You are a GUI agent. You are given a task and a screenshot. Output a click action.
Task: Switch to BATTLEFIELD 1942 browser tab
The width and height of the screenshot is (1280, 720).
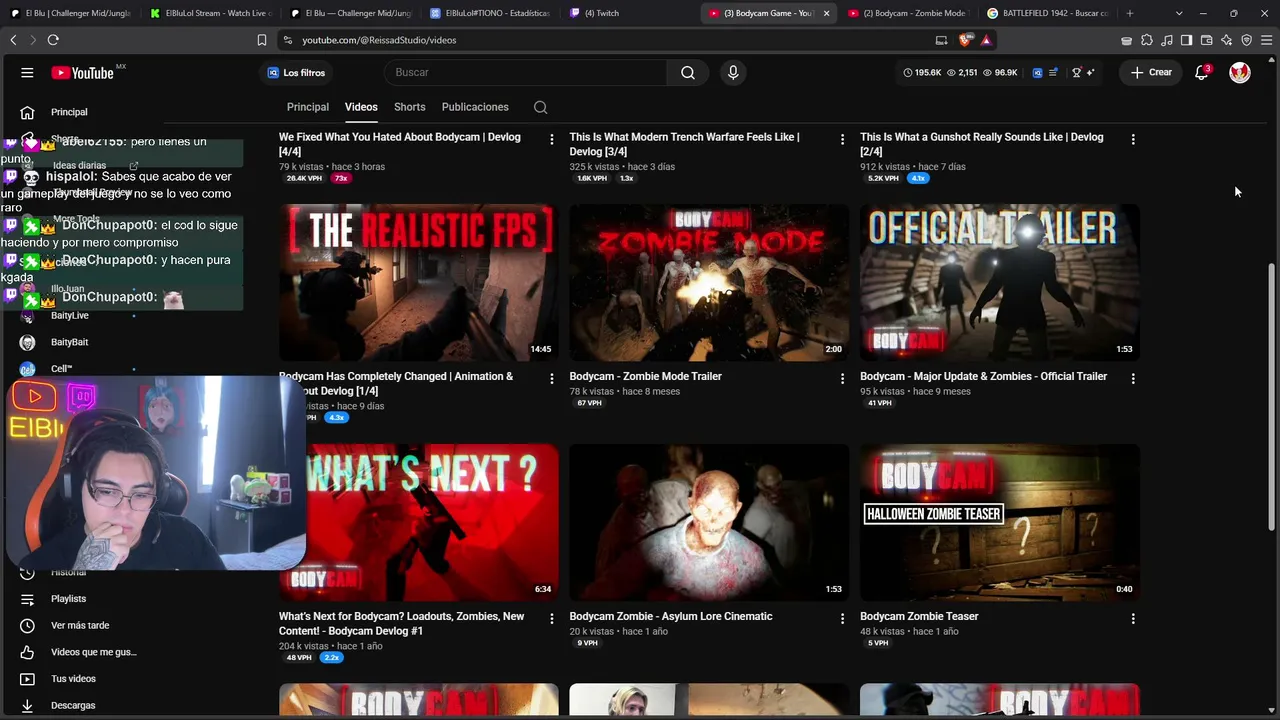1048,13
